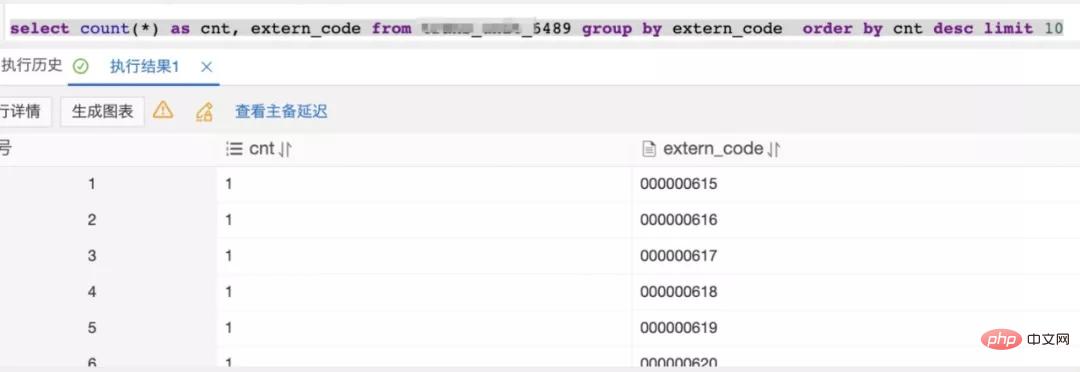Screen dimensions: 1080x372
Task: Click the green execution success check icon
Action: [81, 67]
